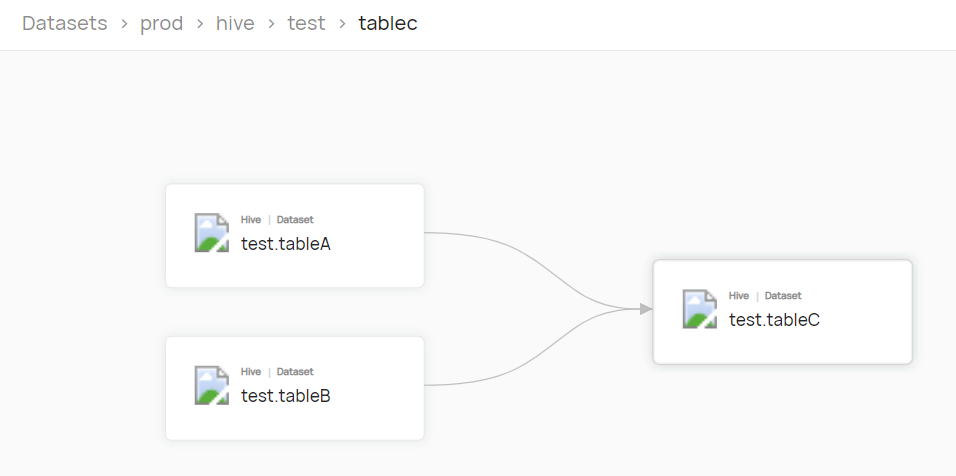Click the test.tableB name text
Image resolution: width=956 pixels, height=476 pixels.
[x=286, y=396]
